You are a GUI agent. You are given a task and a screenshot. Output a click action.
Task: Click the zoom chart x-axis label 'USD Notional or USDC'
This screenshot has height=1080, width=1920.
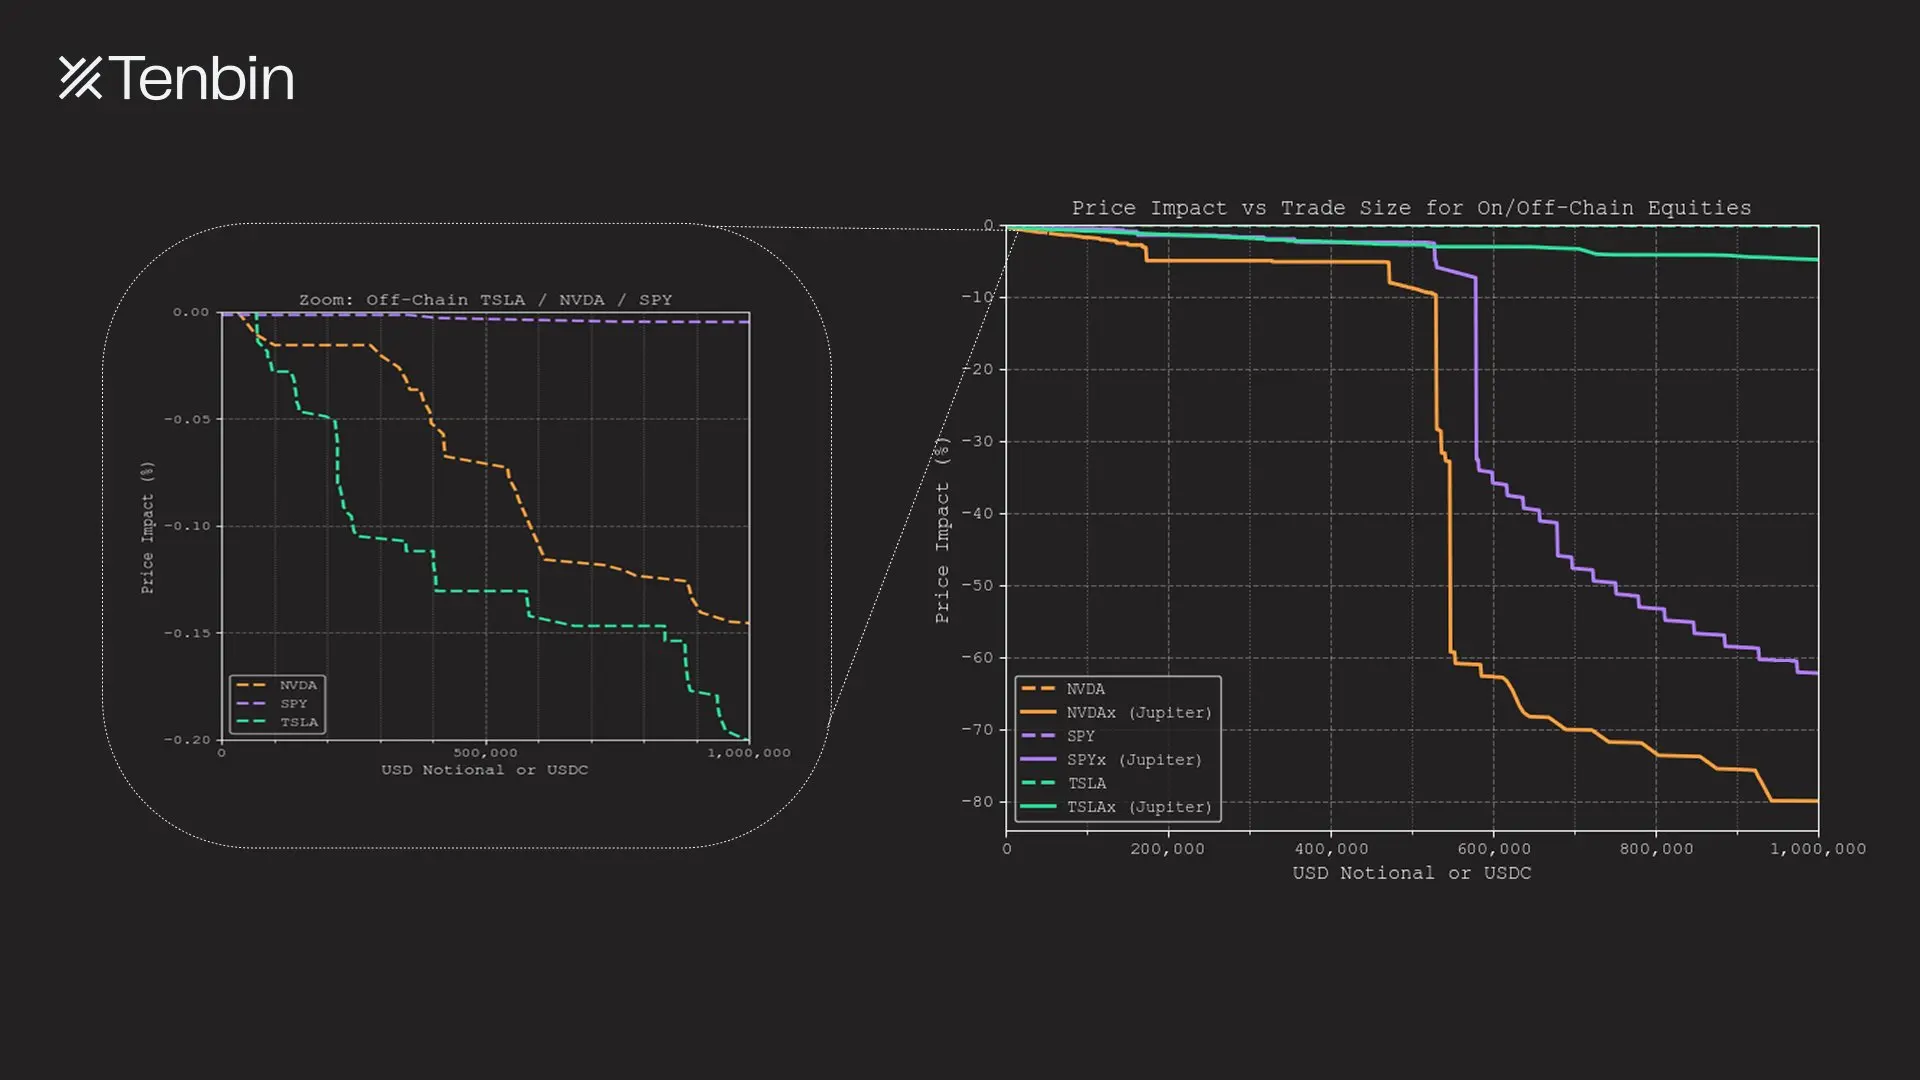click(x=484, y=770)
